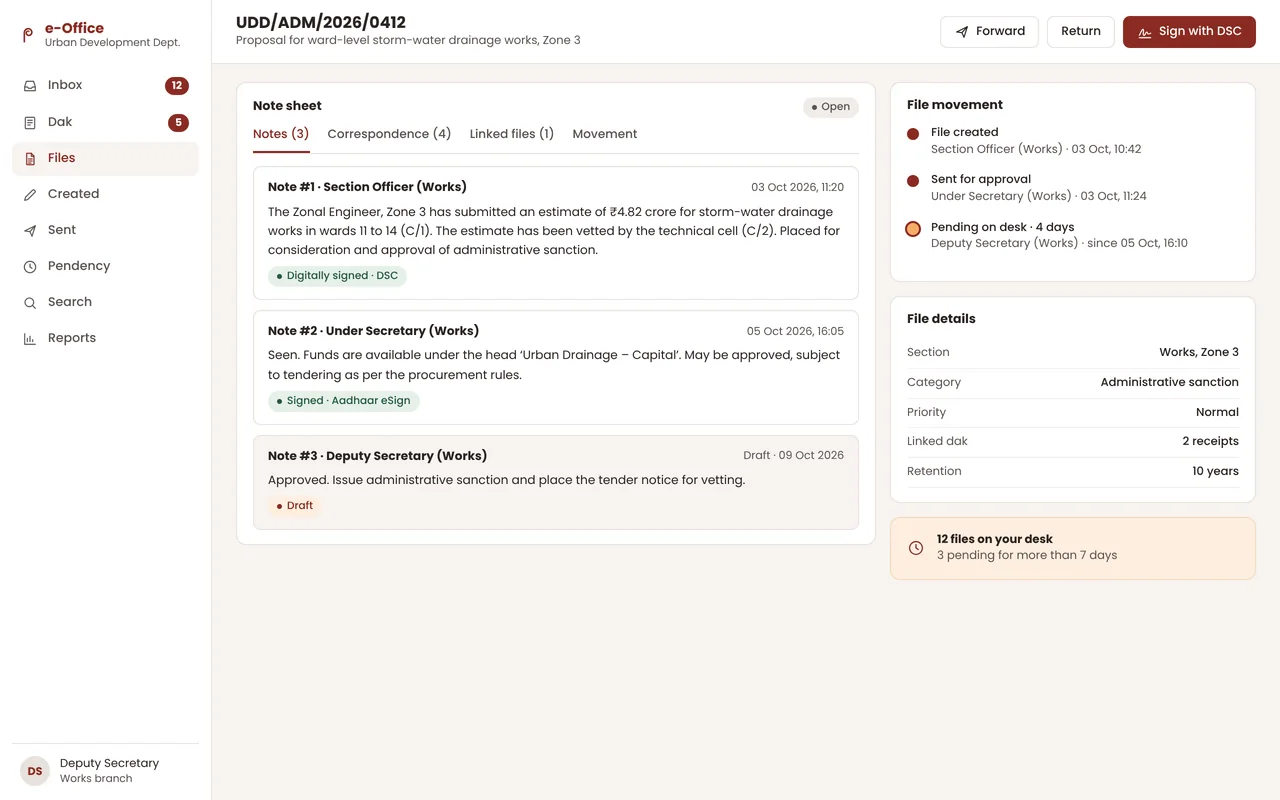The image size is (1280, 800).
Task: Click the file number UDD/ADM/2026/0412
Action: point(321,22)
